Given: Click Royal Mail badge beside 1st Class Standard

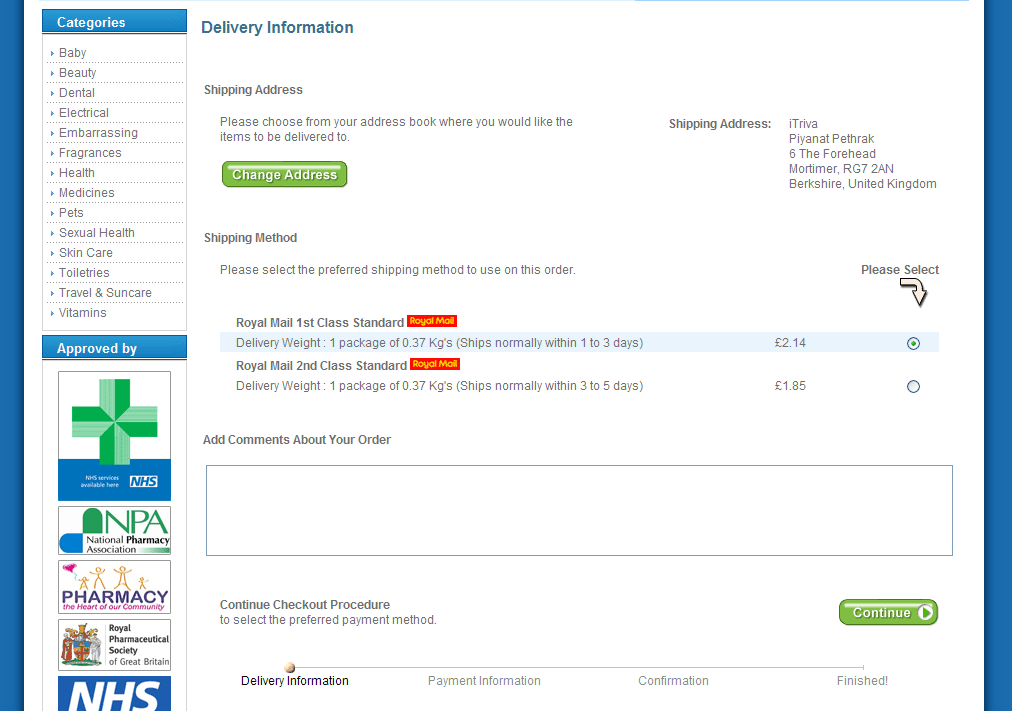Looking at the screenshot, I should click(432, 321).
